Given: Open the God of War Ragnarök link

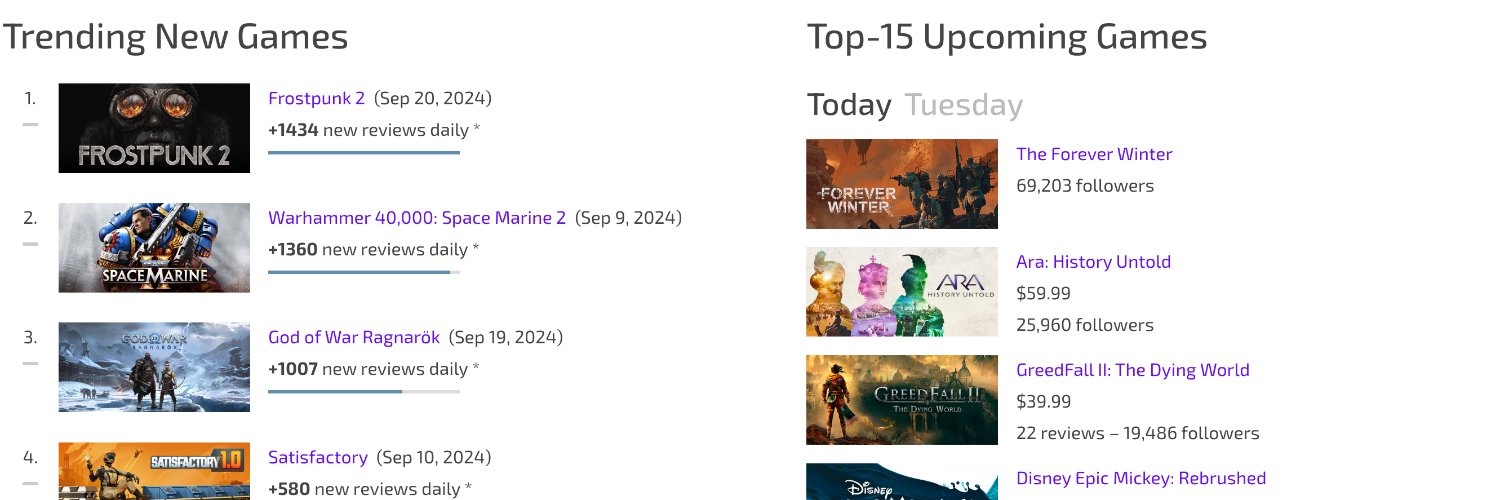Looking at the screenshot, I should click(x=354, y=338).
